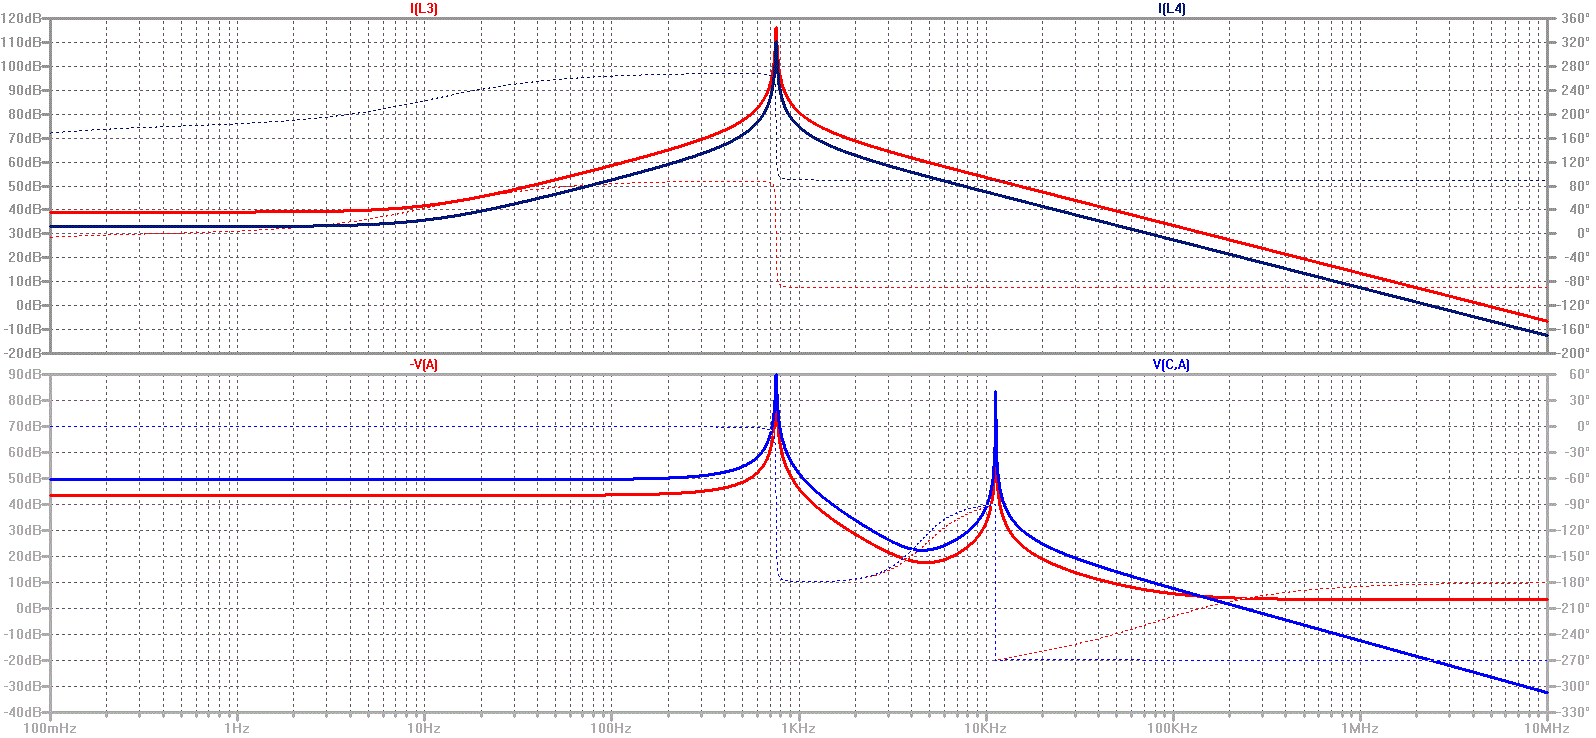
Task: Select the V(C,A) trace label
Action: tap(1172, 364)
